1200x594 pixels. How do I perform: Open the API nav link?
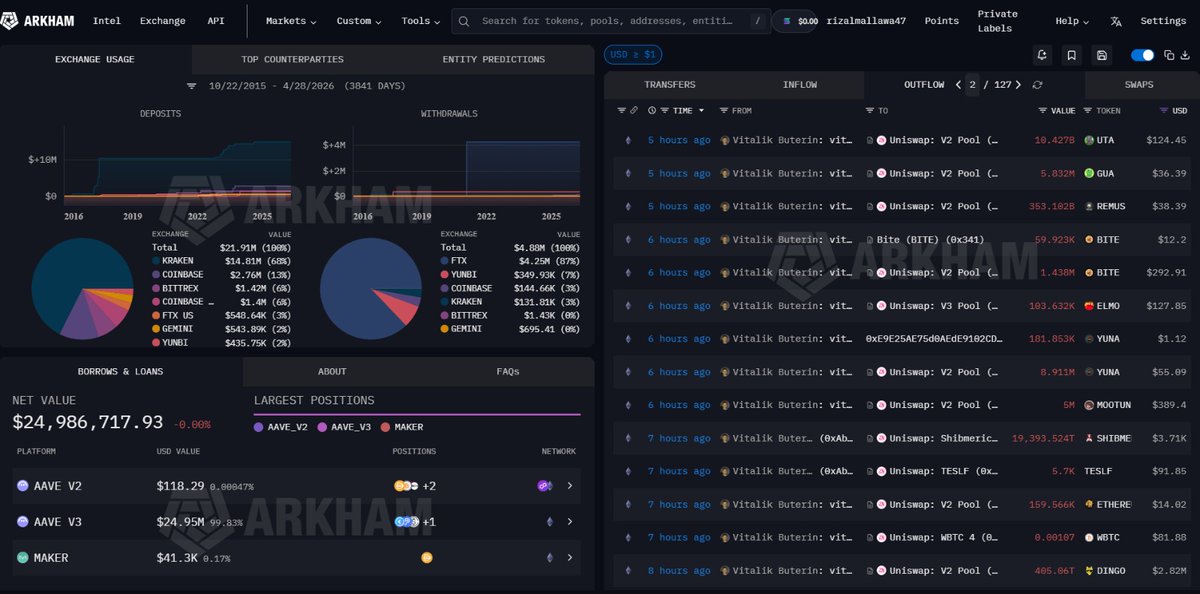point(216,21)
